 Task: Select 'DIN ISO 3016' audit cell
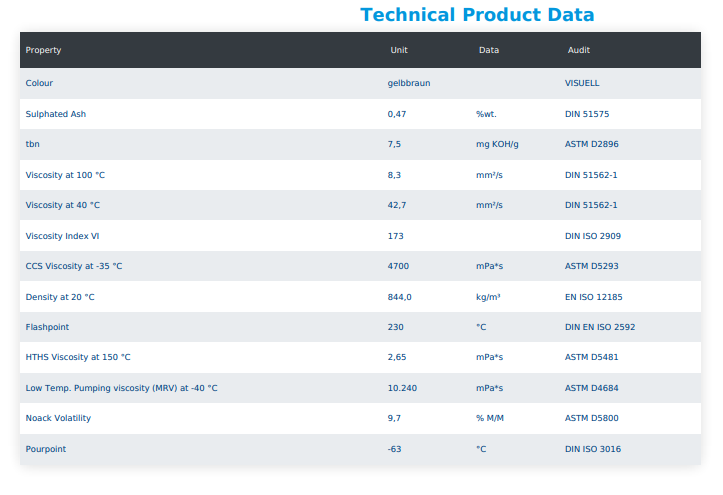coord(593,449)
